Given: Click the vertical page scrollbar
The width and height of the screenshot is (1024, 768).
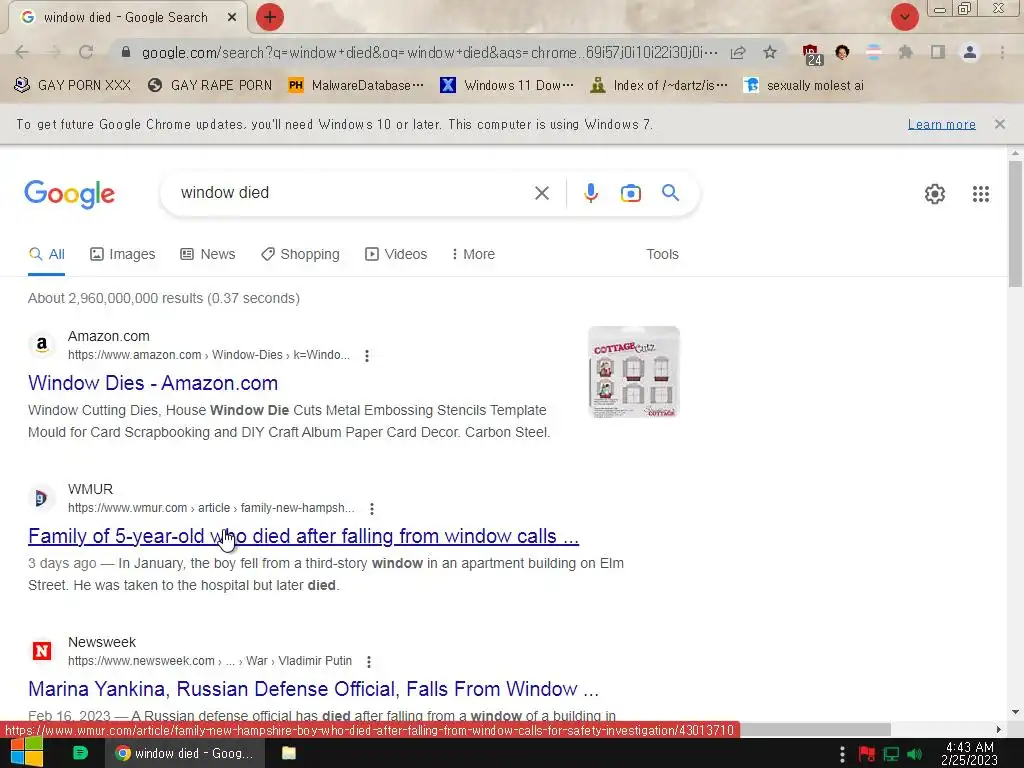Looking at the screenshot, I should click(1015, 224).
